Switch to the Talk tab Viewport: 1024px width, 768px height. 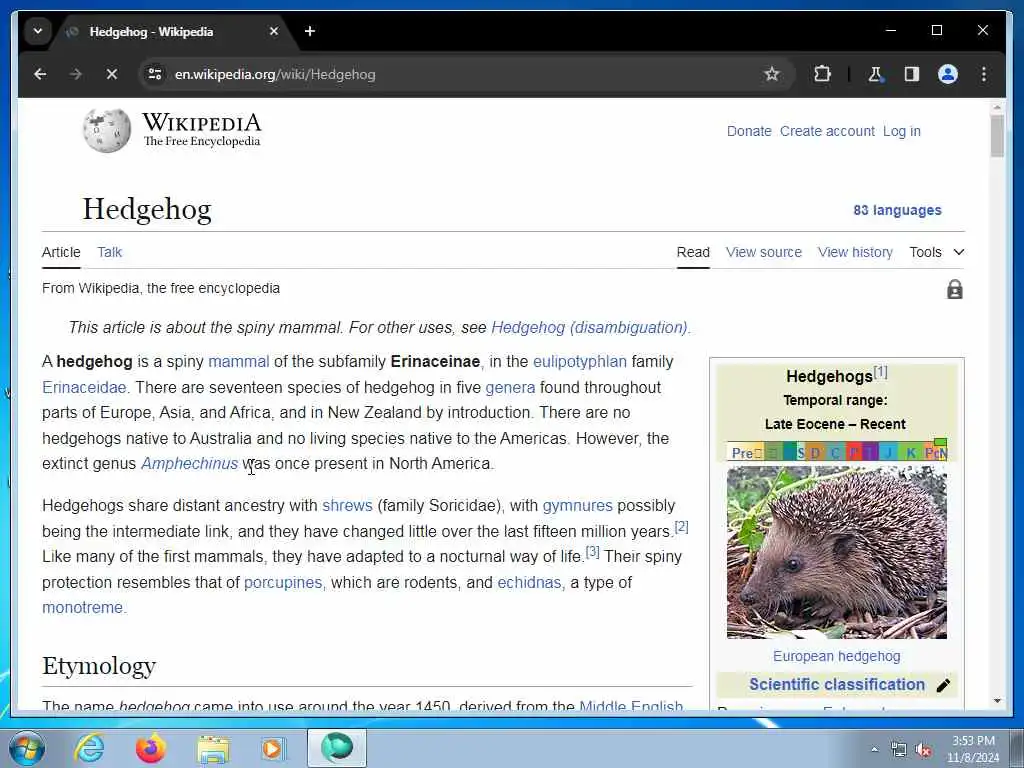[x=110, y=252]
